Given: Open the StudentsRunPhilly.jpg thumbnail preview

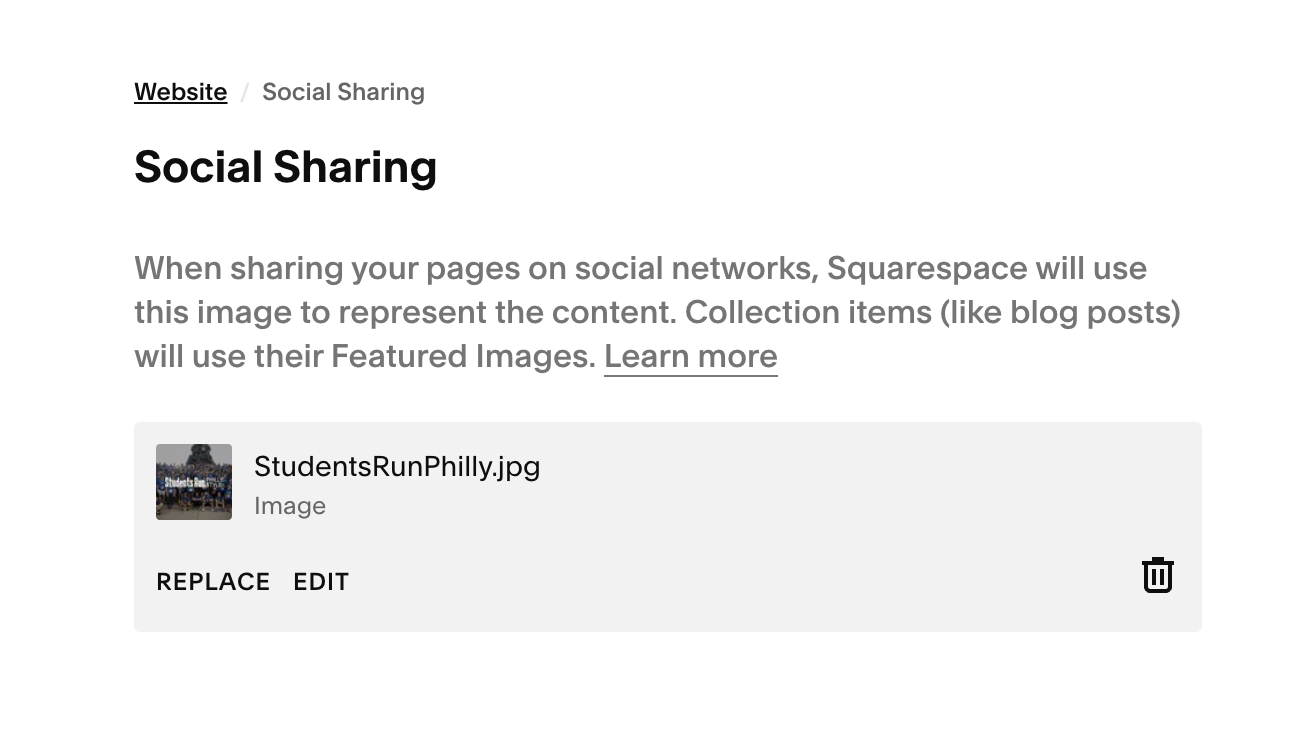Looking at the screenshot, I should 194,482.
